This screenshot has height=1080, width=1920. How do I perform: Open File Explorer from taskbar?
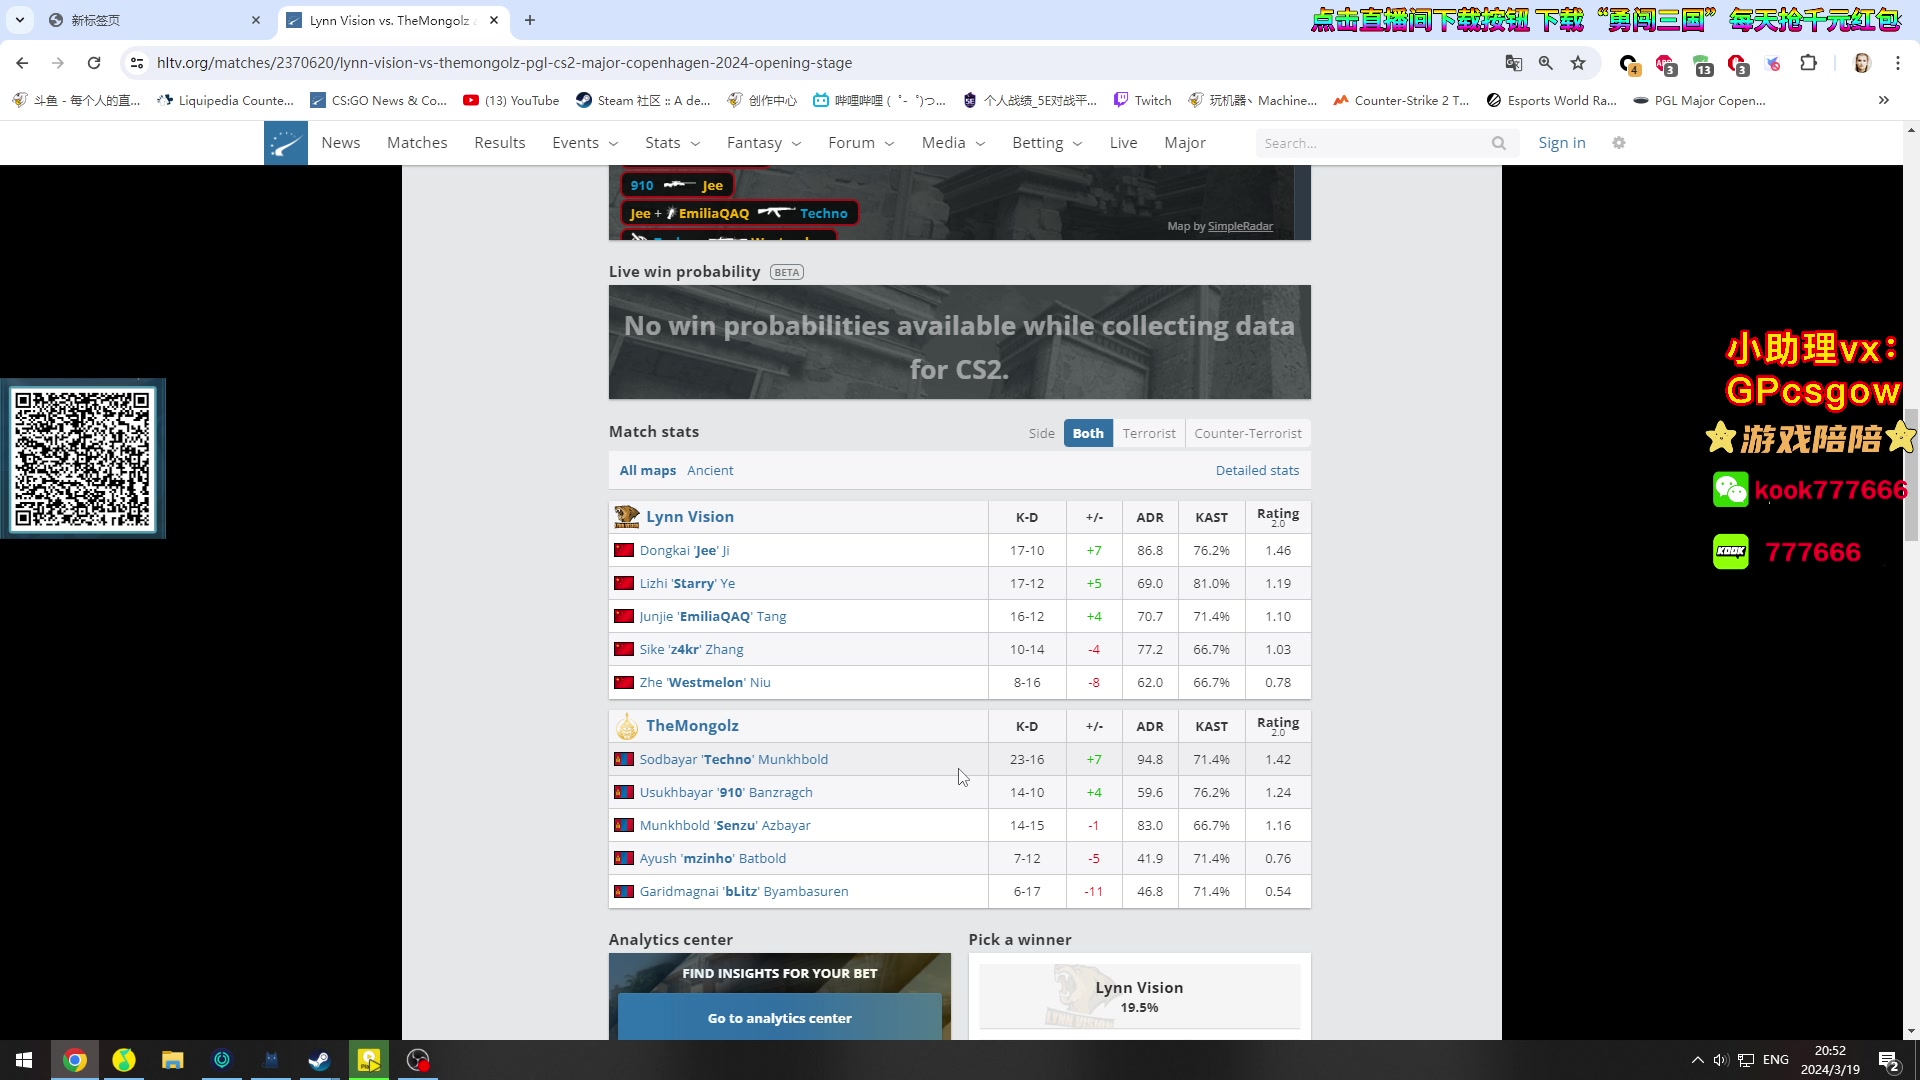(x=173, y=1060)
